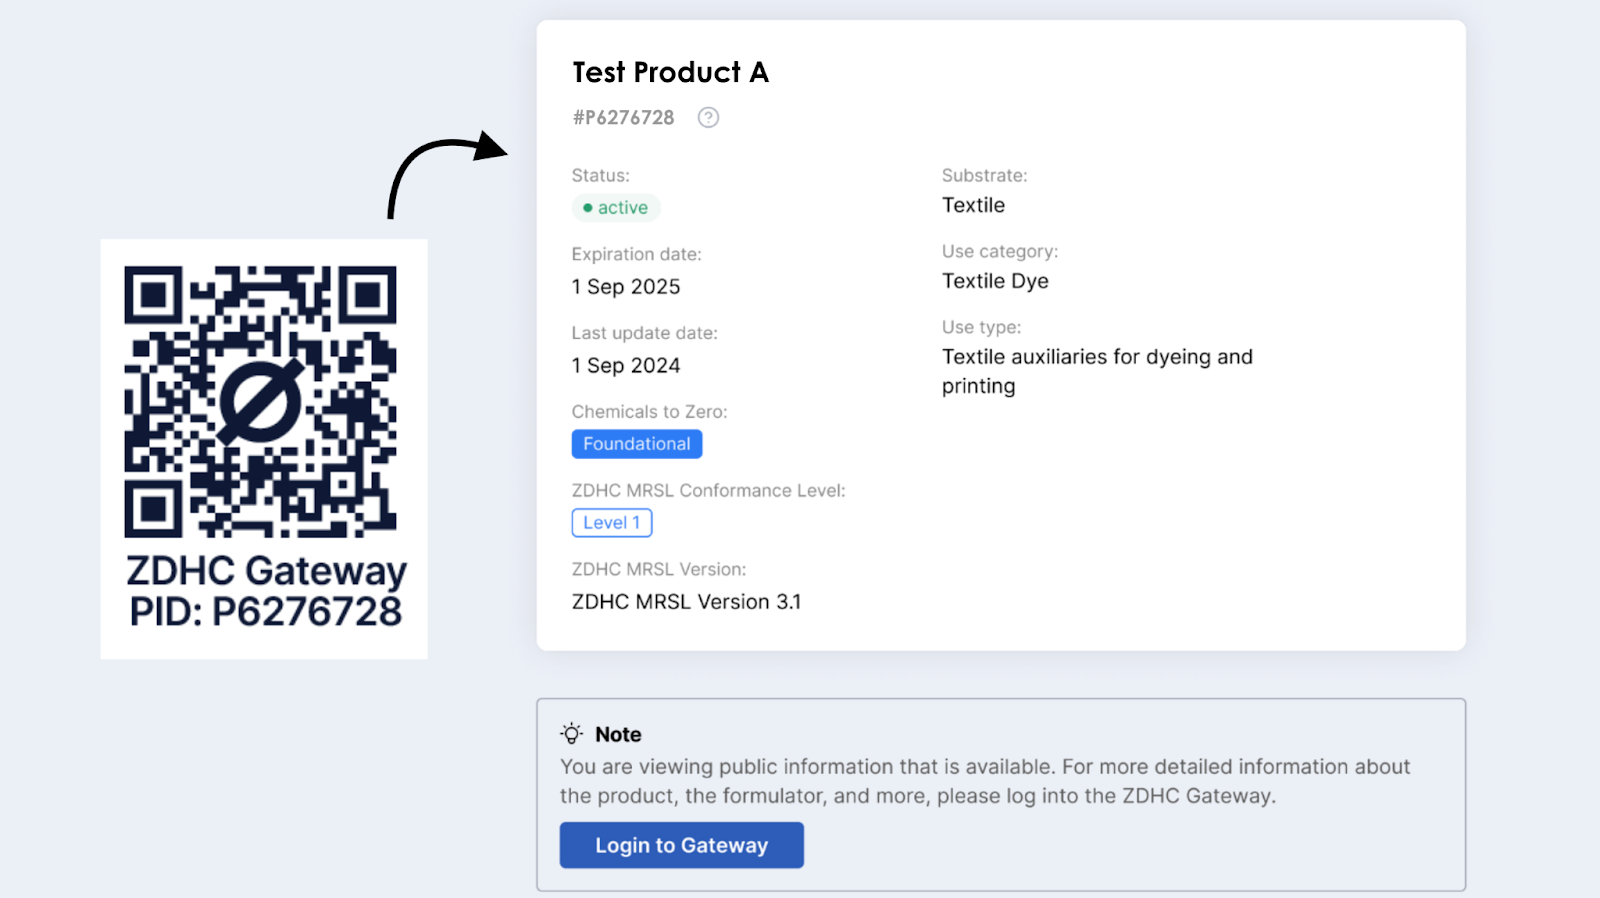Click the ZDHC Gateway QR code

260,401
